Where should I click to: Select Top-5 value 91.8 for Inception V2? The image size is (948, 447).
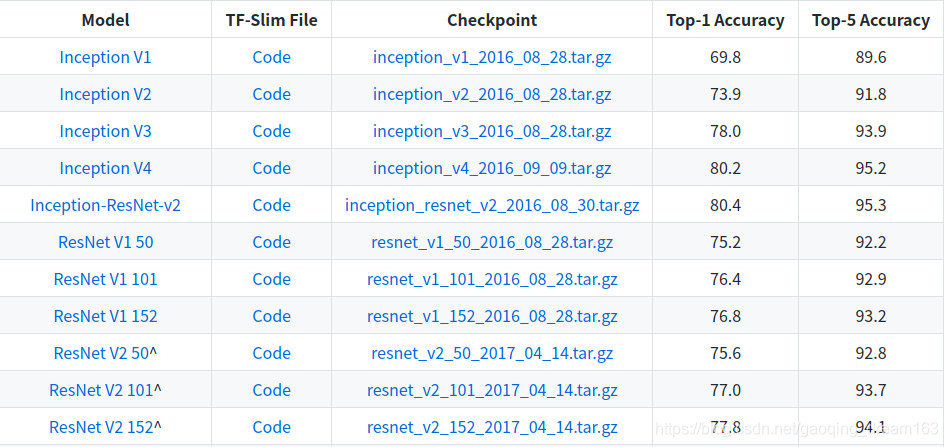[x=871, y=94]
